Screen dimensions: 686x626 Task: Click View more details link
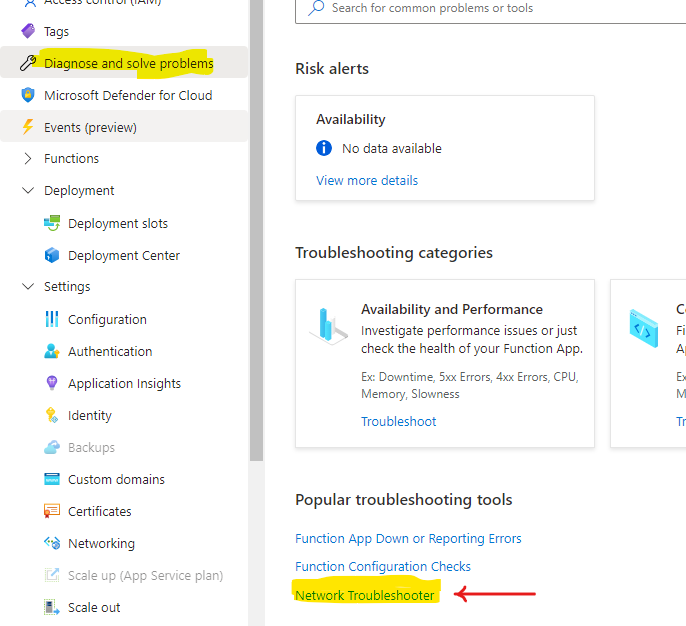367,180
